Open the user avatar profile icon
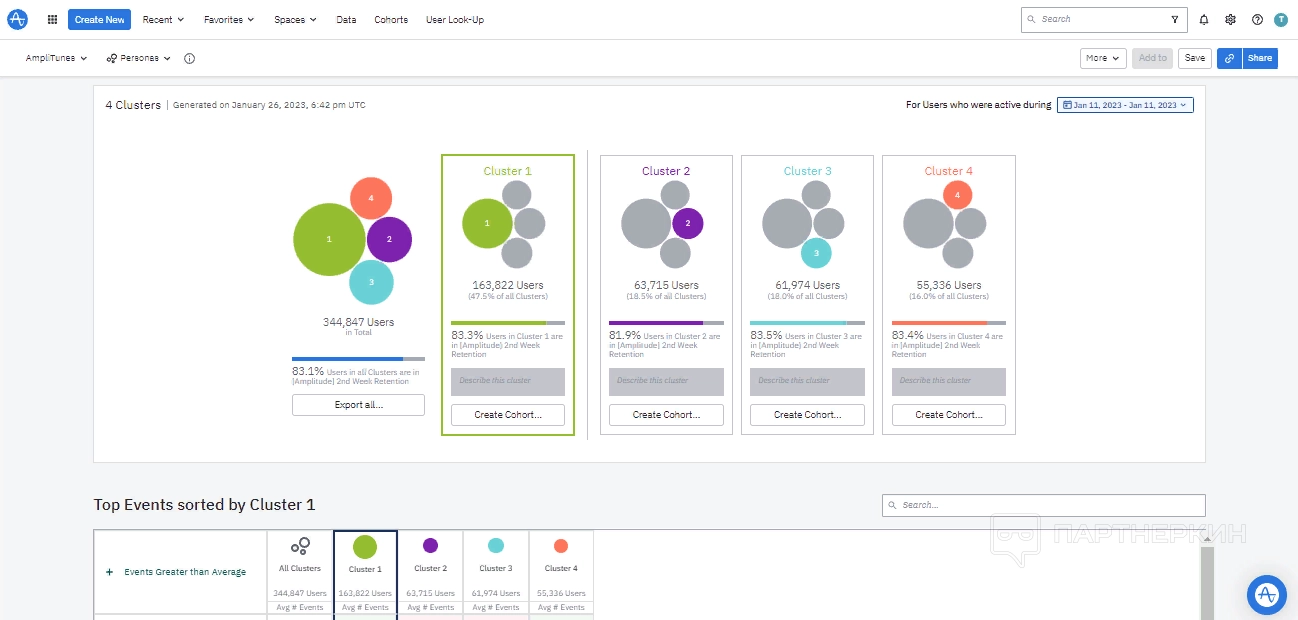 click(1281, 19)
